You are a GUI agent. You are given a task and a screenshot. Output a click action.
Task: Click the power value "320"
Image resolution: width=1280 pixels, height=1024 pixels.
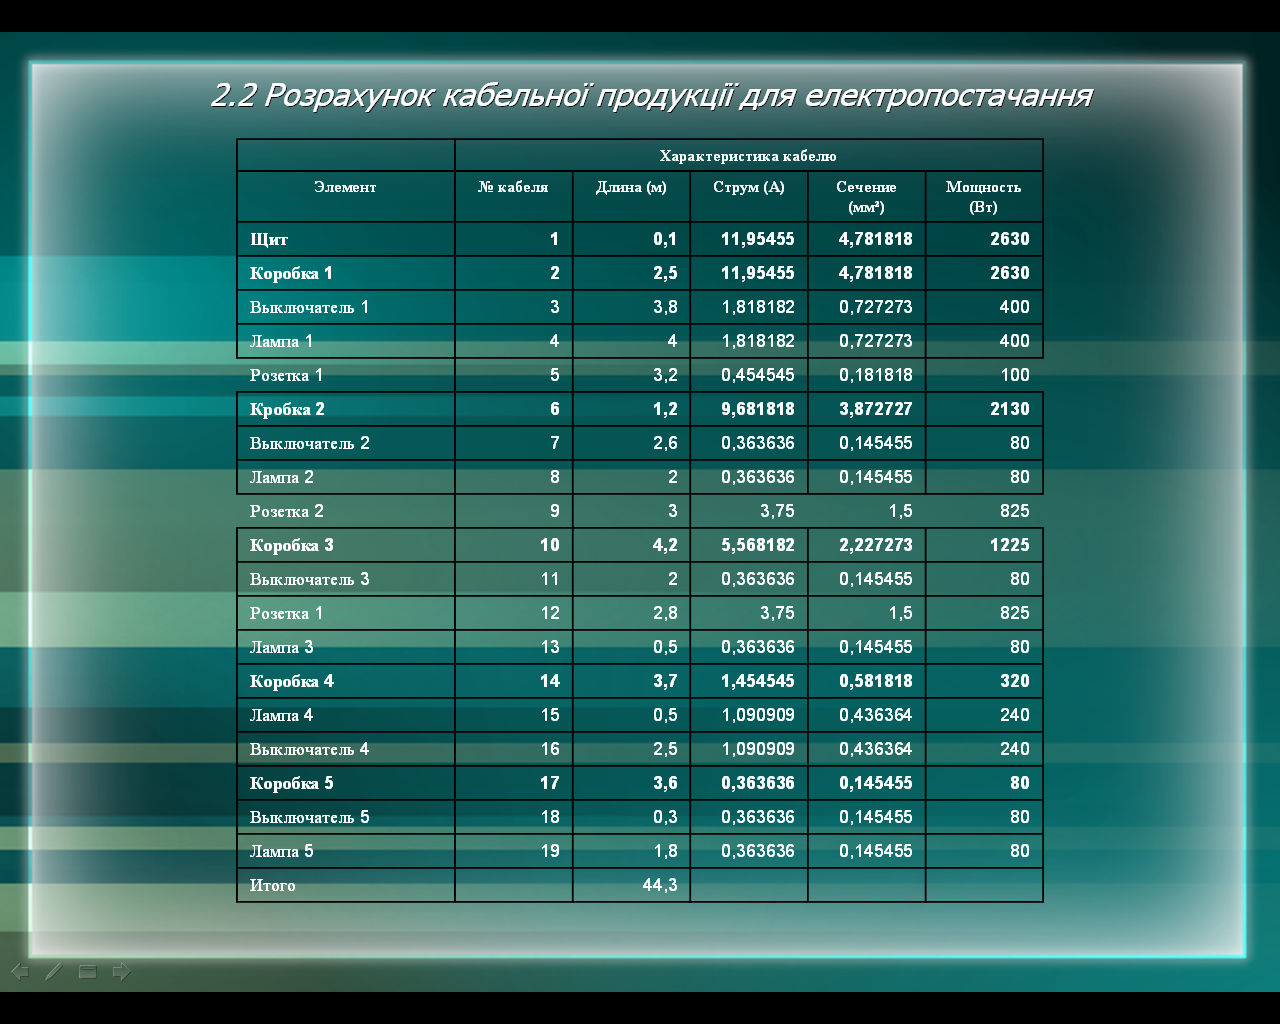point(1015,682)
